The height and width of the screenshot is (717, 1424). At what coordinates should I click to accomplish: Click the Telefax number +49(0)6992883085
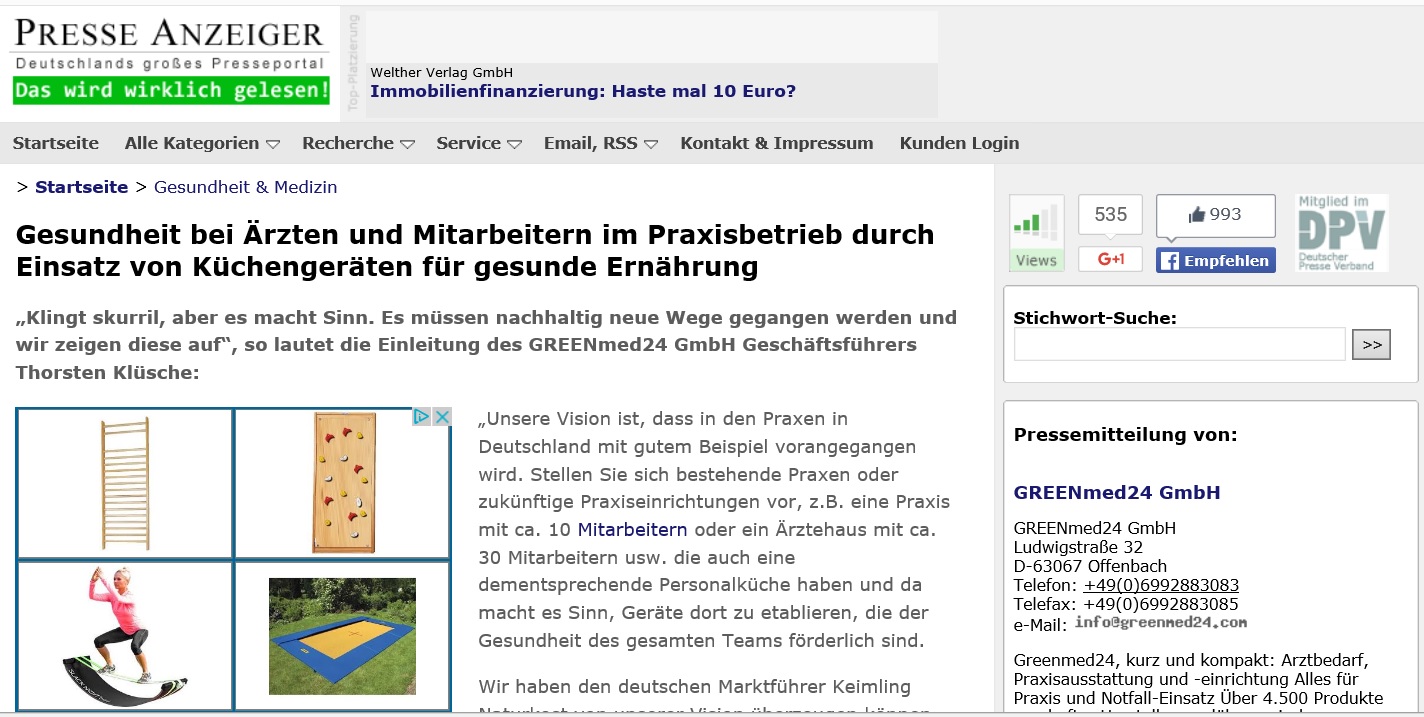click(x=1160, y=604)
